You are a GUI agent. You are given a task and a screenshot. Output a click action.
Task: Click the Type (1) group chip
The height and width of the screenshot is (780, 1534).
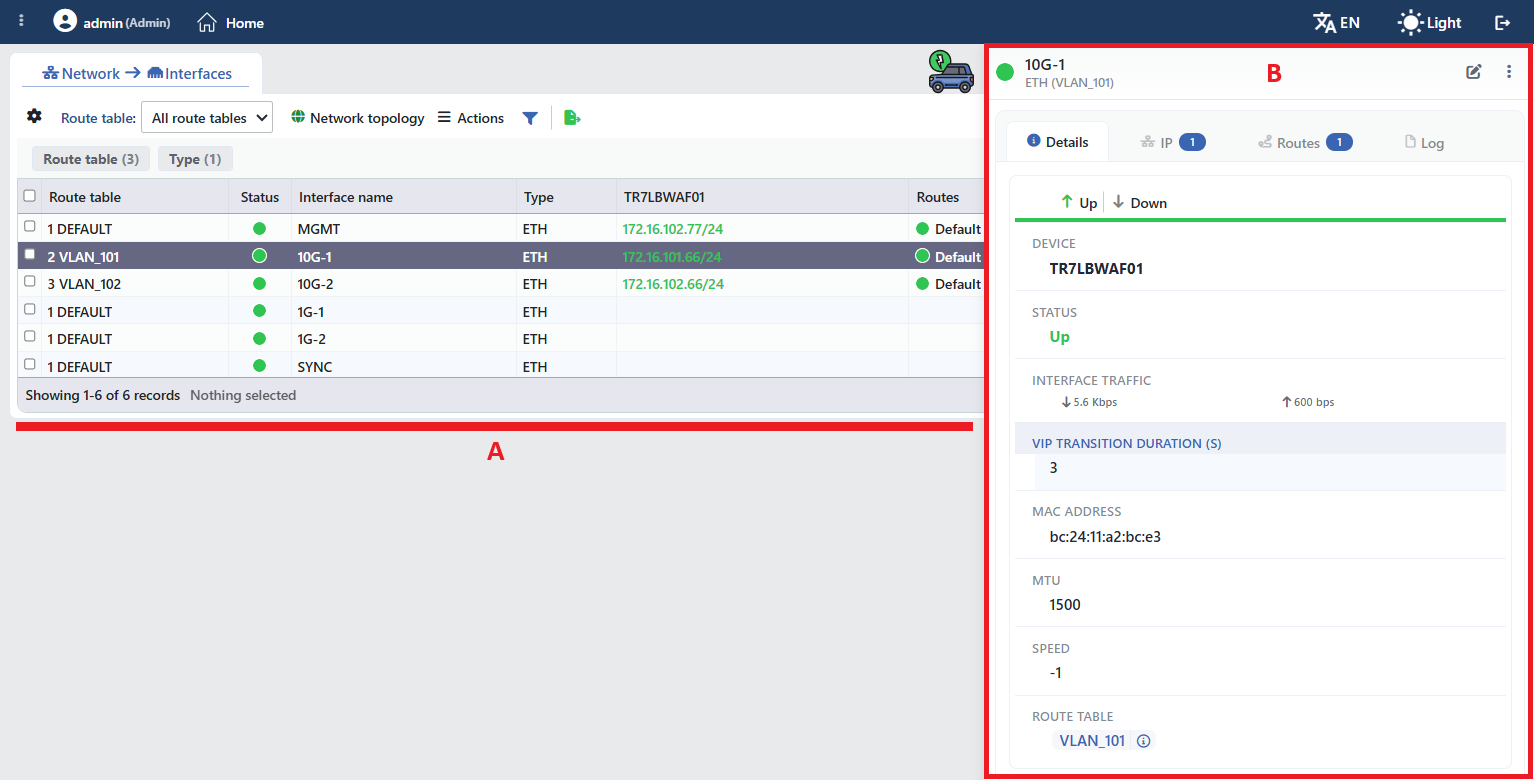pyautogui.click(x=195, y=159)
